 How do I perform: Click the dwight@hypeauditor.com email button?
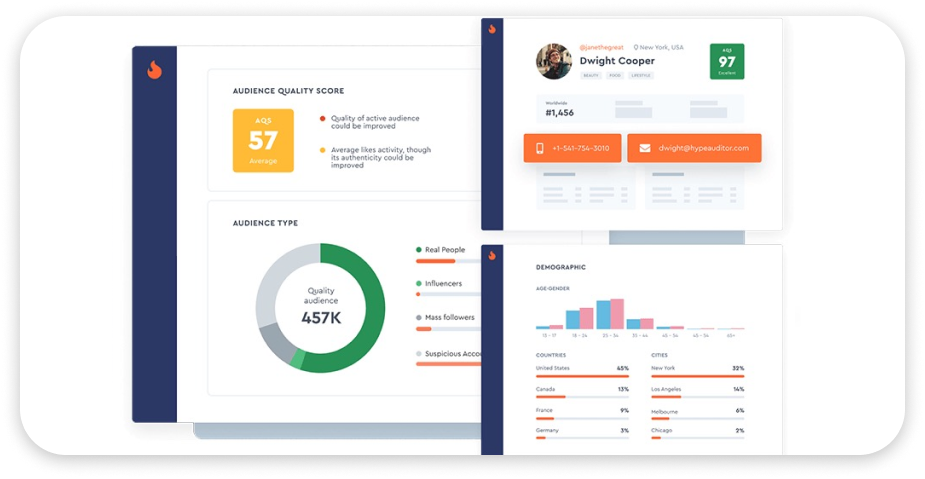click(694, 148)
